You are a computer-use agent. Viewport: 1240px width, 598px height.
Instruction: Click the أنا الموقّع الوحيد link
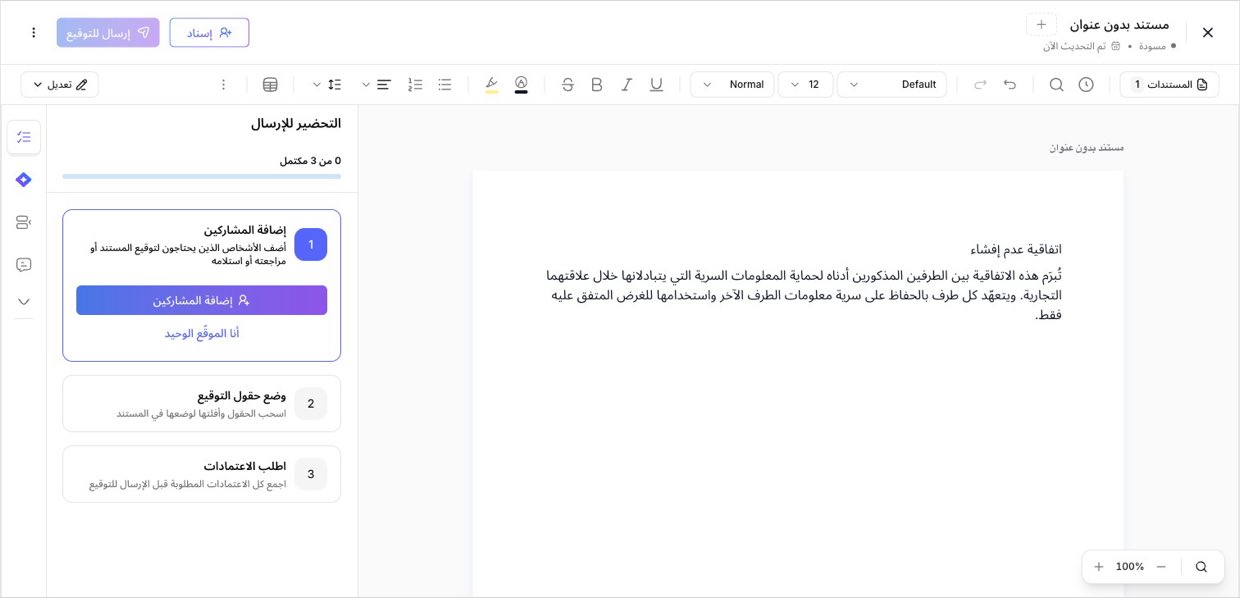tap(202, 333)
